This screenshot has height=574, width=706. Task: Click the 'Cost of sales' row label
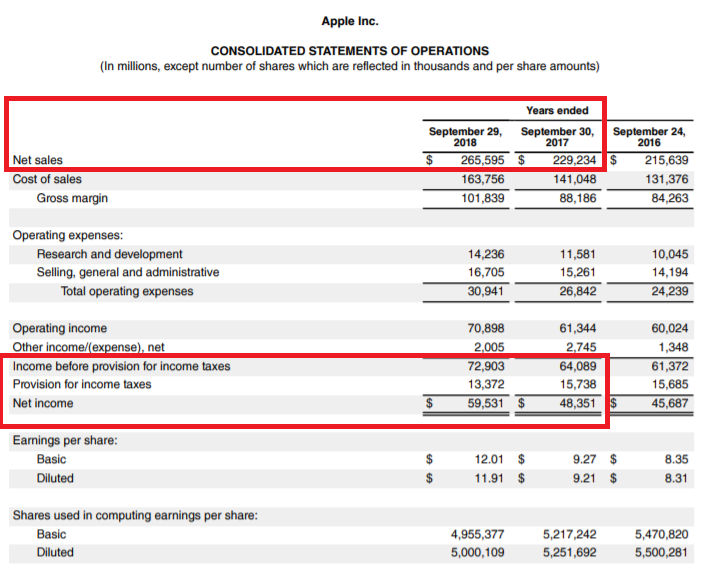pos(47,179)
